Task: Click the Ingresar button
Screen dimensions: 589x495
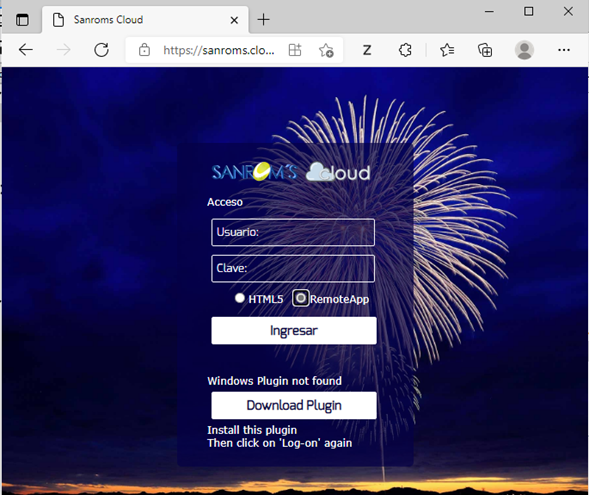Action: pyautogui.click(x=294, y=331)
